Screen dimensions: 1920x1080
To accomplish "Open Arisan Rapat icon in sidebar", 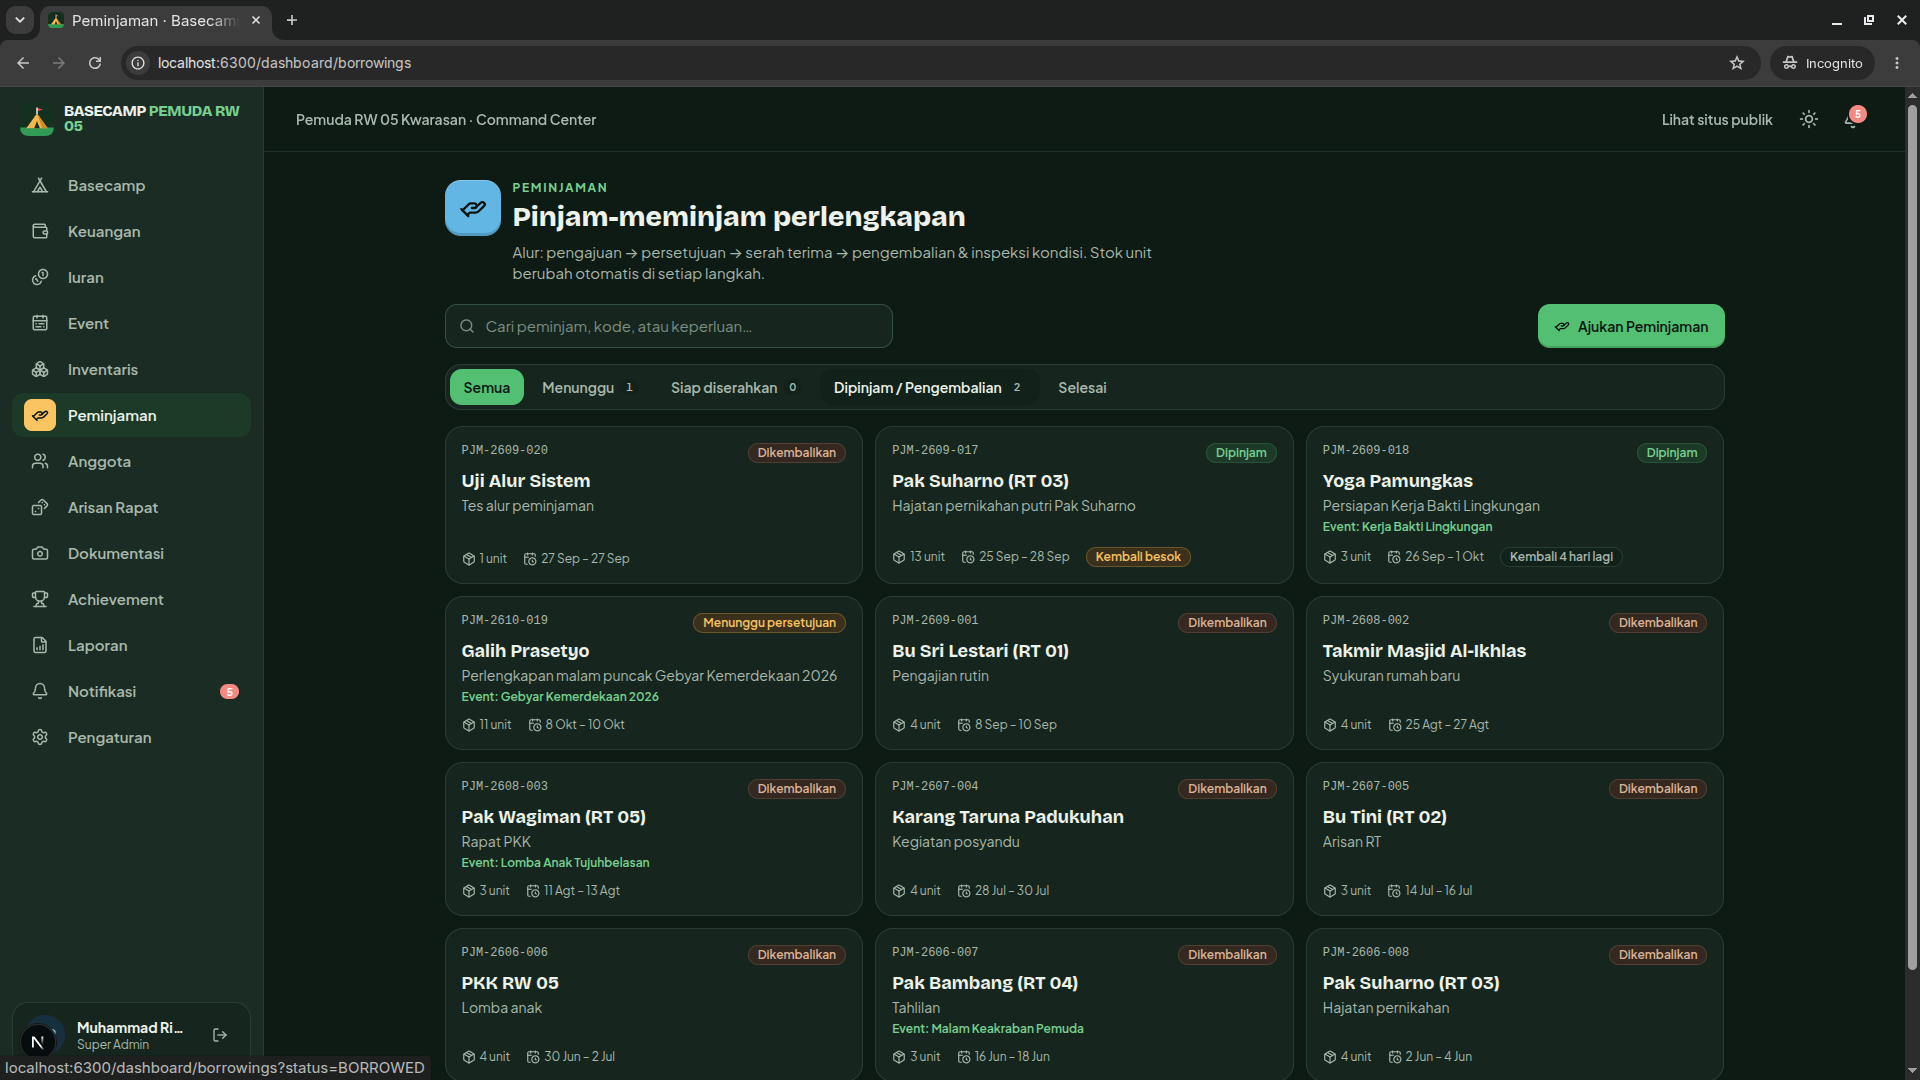I will point(40,508).
